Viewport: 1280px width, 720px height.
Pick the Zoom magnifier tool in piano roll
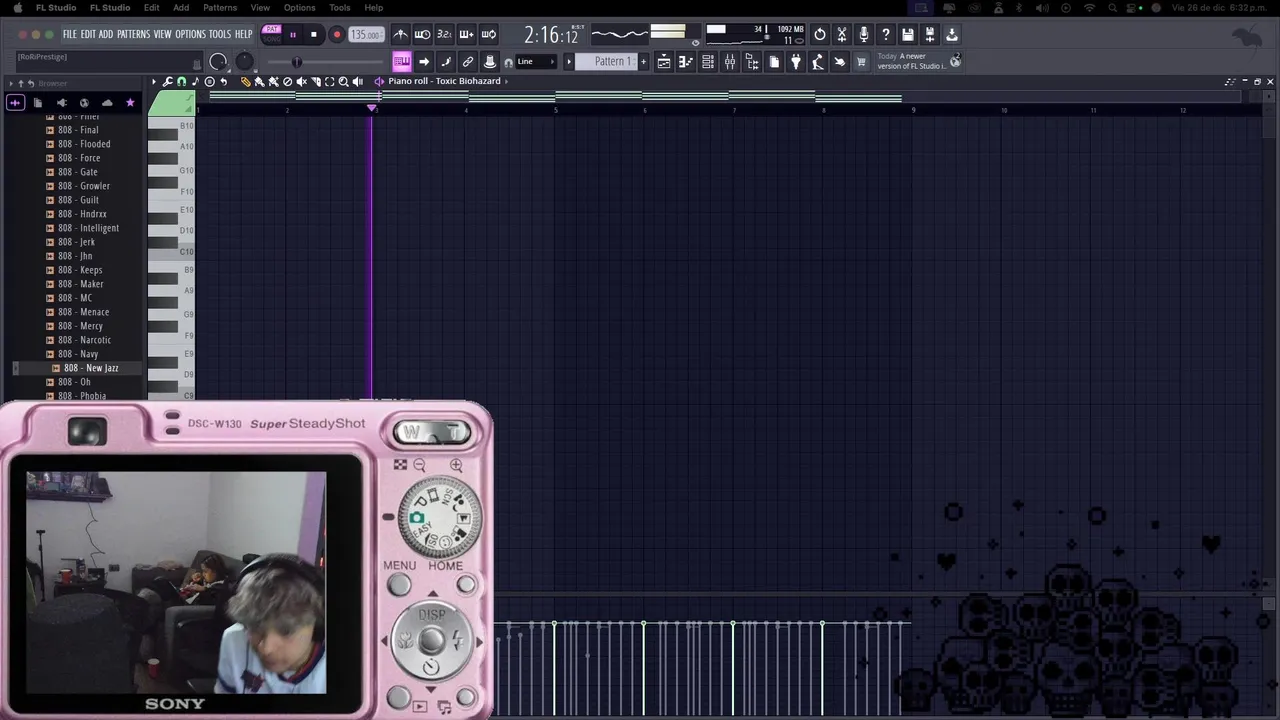tap(344, 82)
